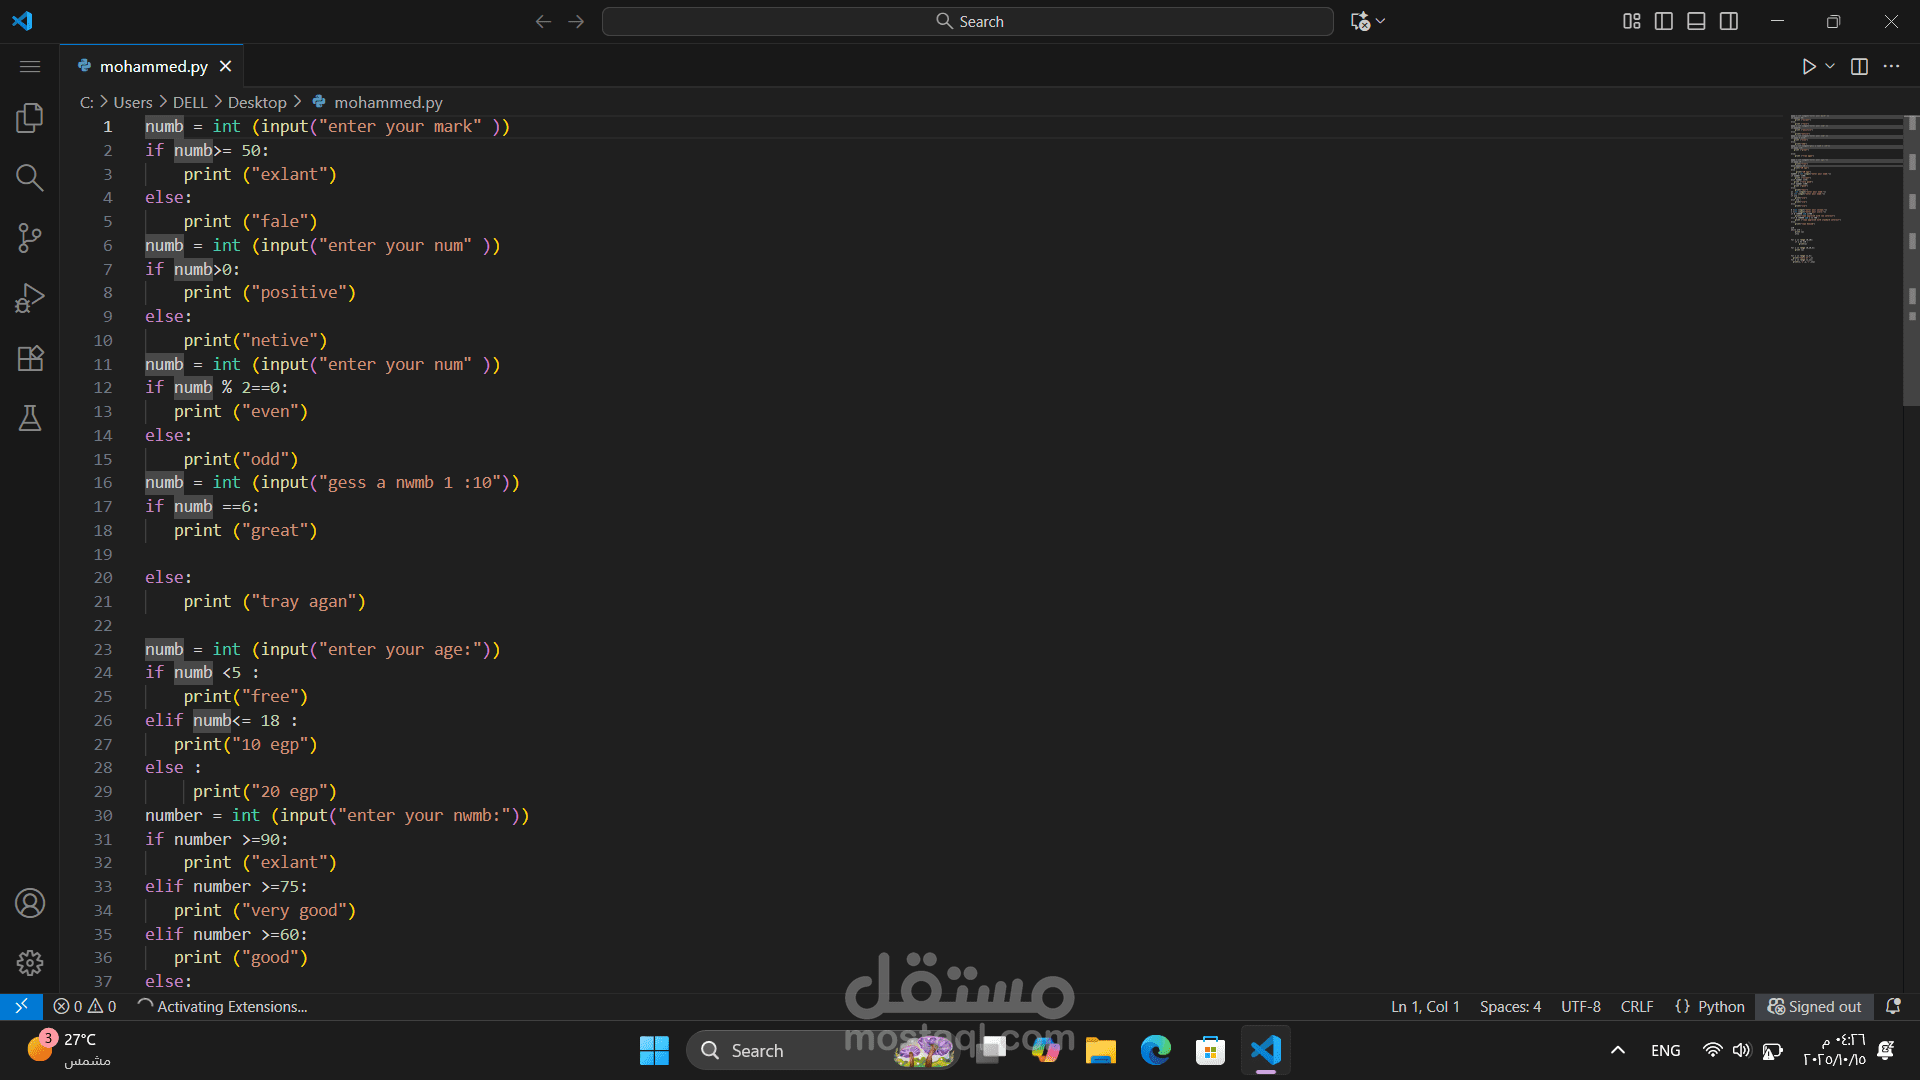Expand the Desktop breadcrumb
The height and width of the screenshot is (1080, 1920).
click(257, 102)
